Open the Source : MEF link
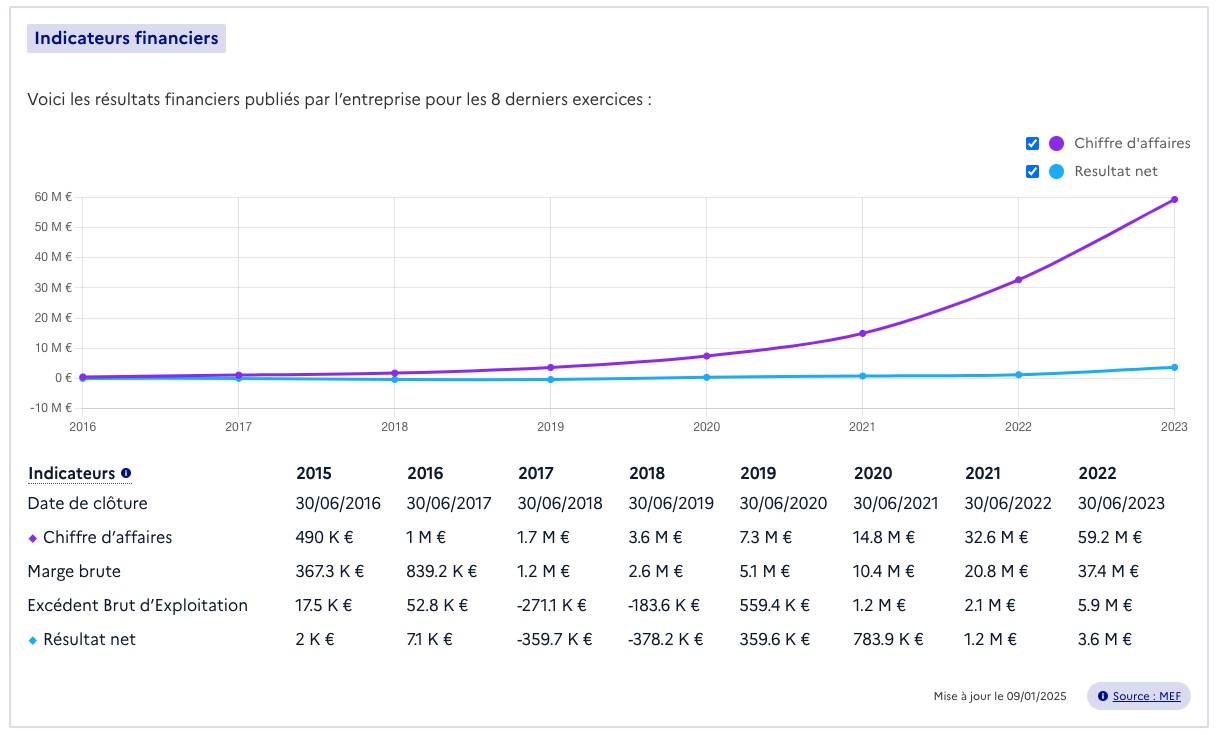 click(x=1146, y=696)
